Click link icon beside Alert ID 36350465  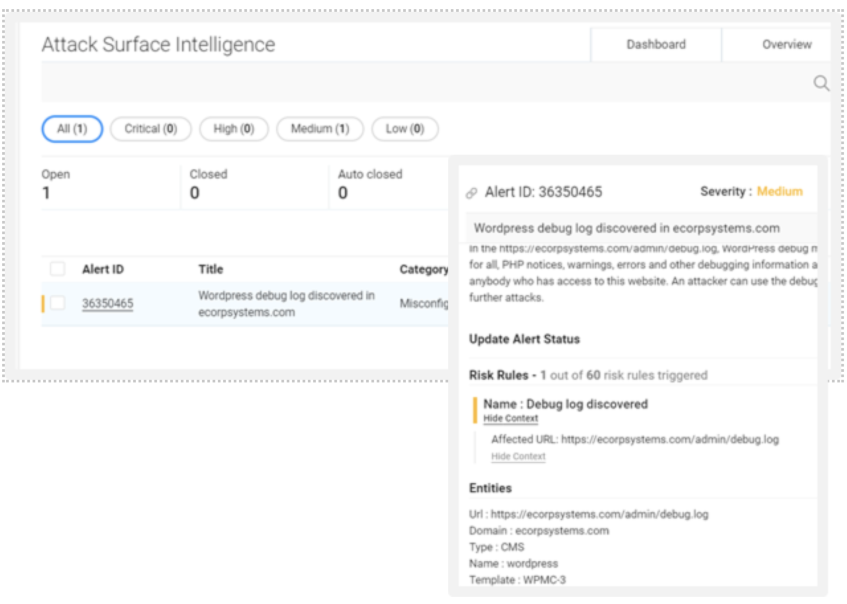472,193
